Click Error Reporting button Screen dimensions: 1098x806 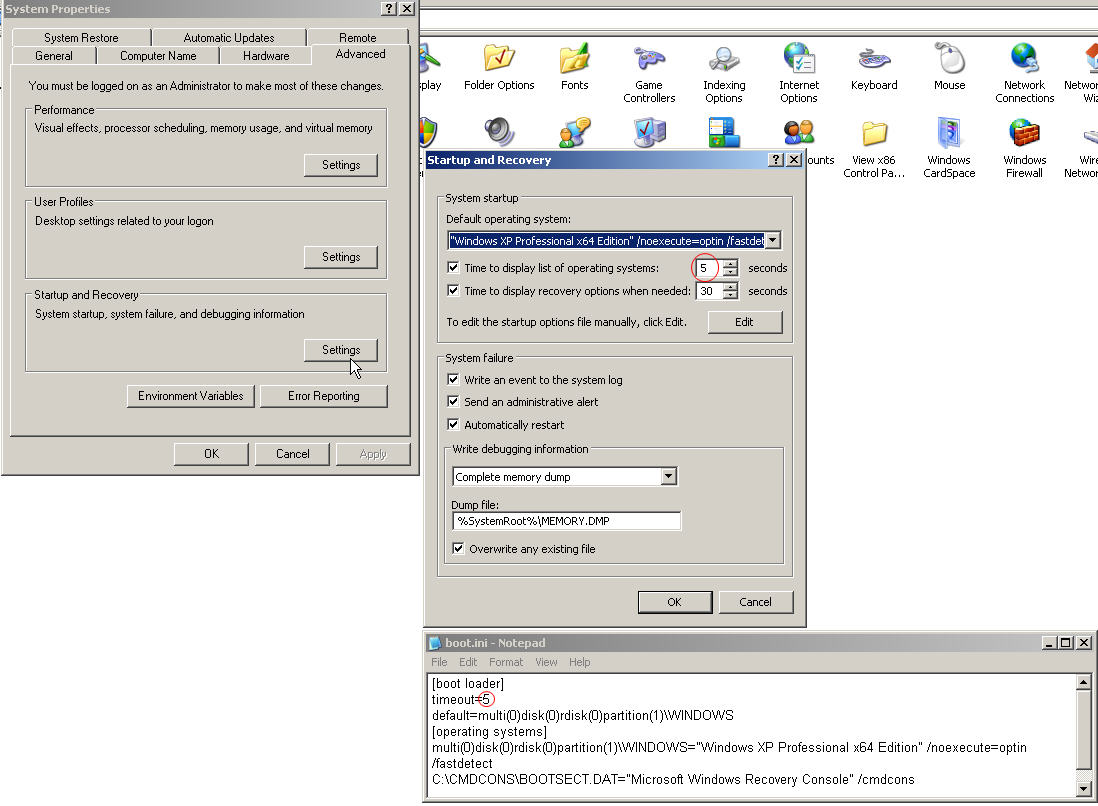pos(324,396)
